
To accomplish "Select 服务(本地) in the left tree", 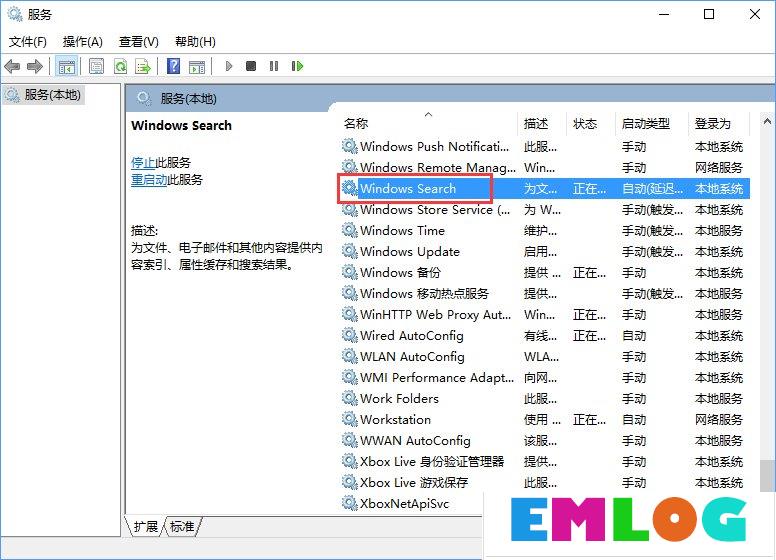I will [x=52, y=94].
